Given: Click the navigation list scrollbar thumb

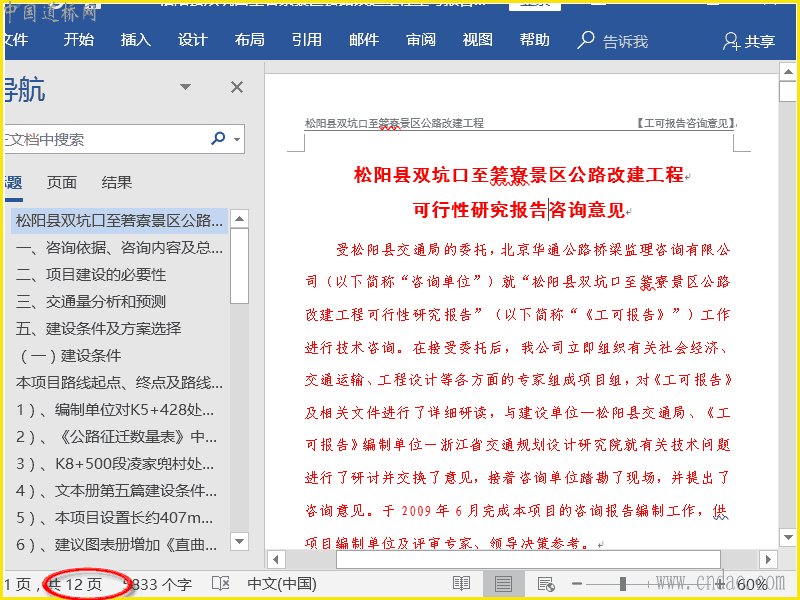Looking at the screenshot, I should [x=239, y=266].
